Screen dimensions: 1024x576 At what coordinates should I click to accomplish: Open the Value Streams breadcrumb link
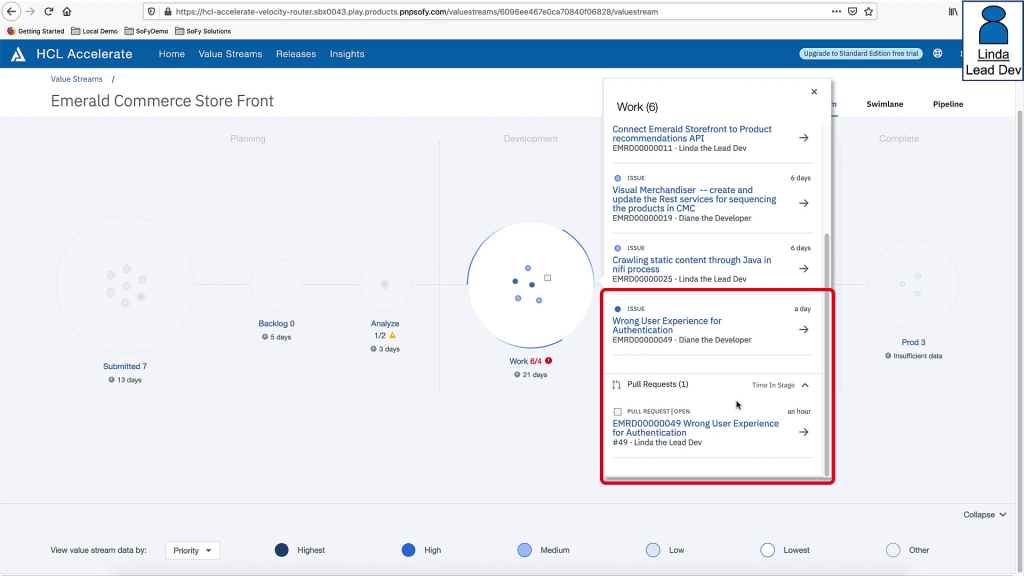(x=77, y=79)
